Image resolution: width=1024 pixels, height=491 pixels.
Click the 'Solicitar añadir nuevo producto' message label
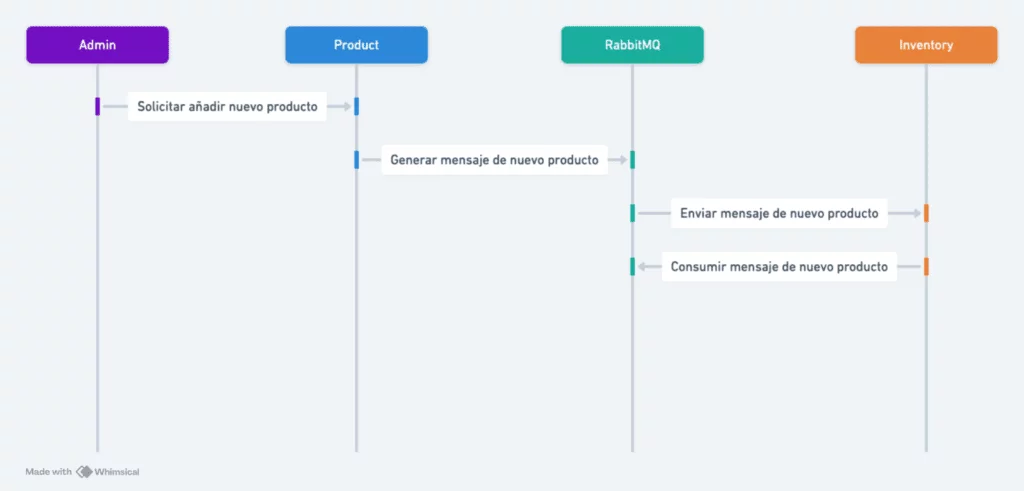tap(227, 106)
